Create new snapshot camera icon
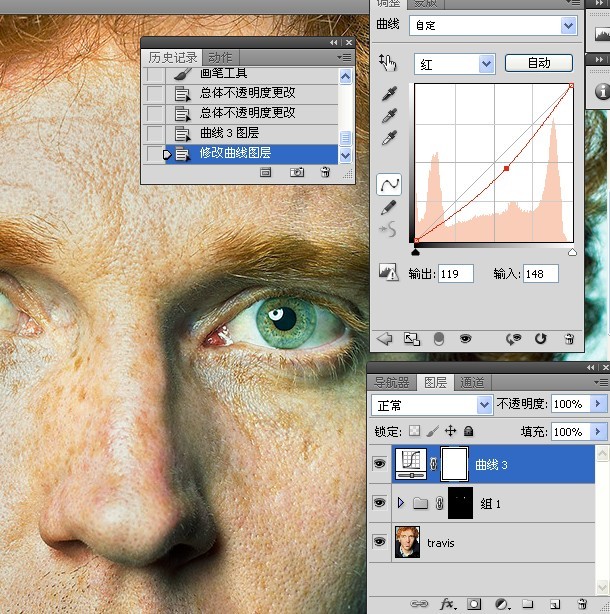 297,172
